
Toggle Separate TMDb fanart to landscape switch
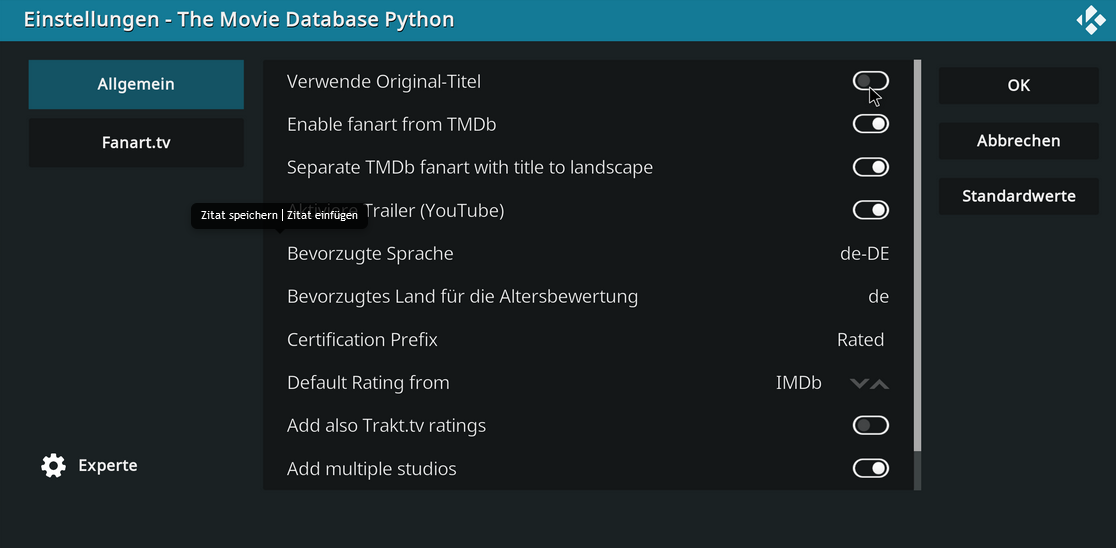(x=870, y=167)
